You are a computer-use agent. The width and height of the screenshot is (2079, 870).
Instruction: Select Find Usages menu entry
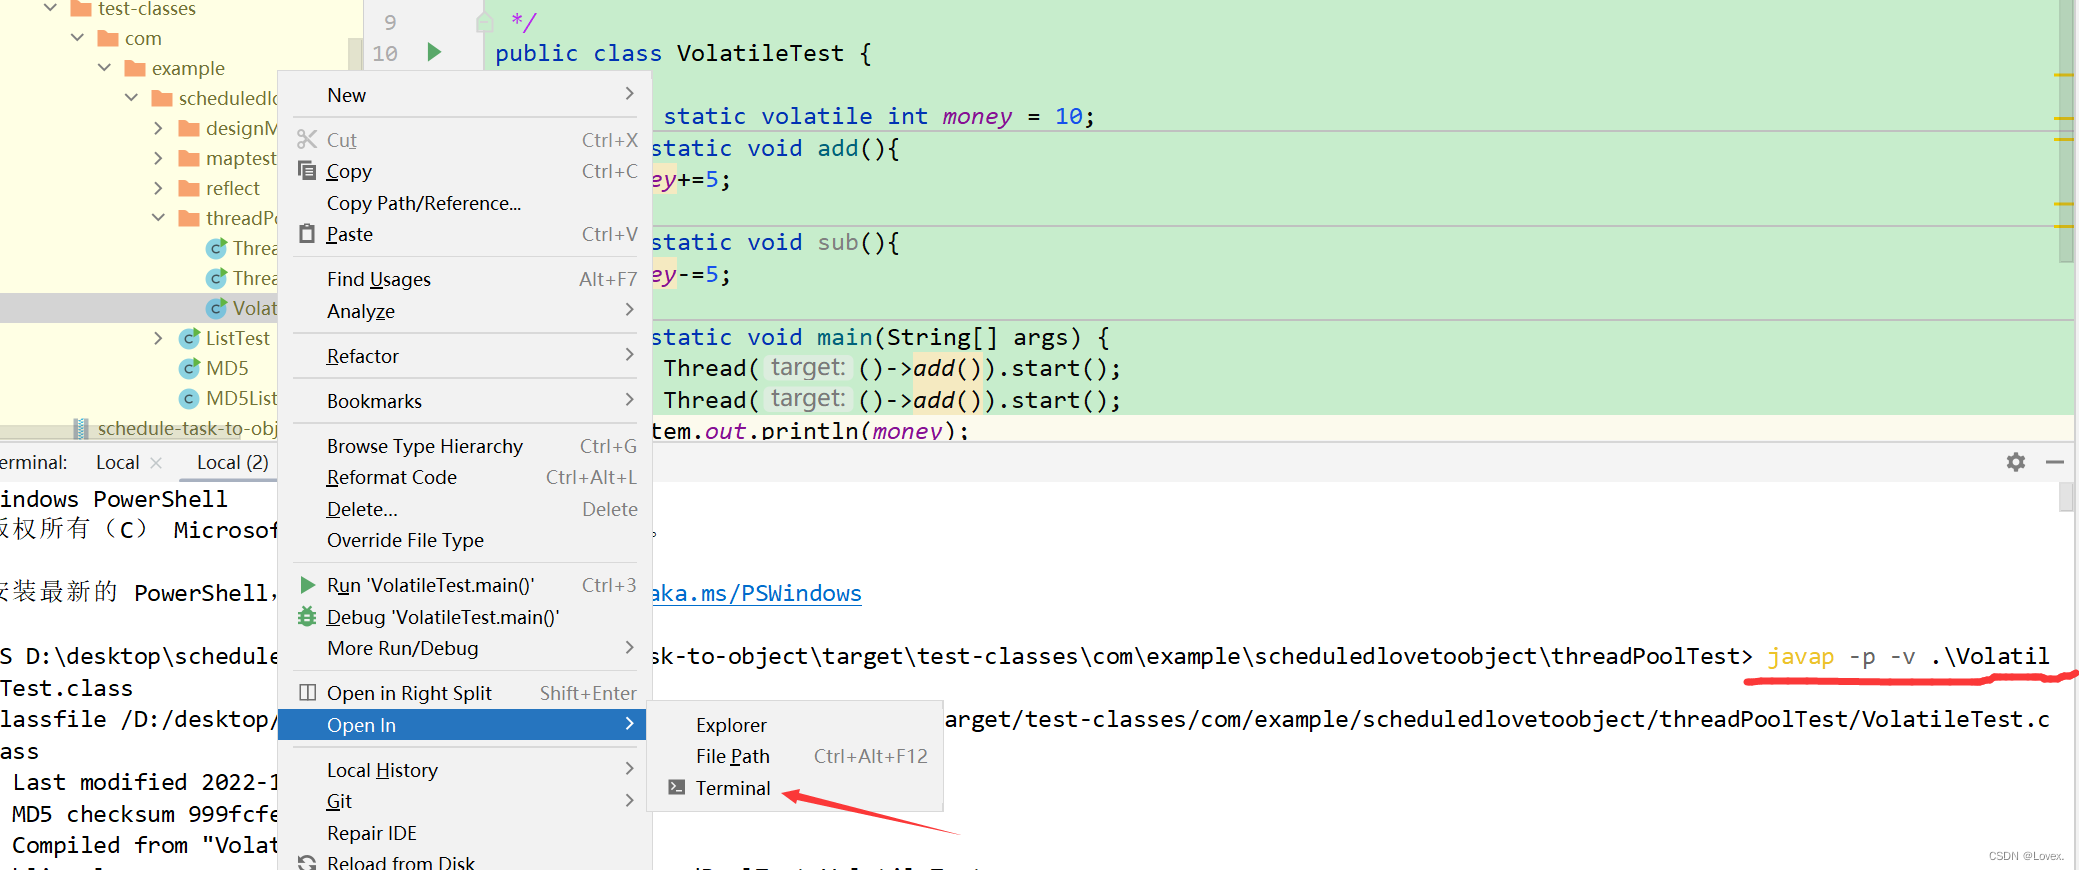465,279
